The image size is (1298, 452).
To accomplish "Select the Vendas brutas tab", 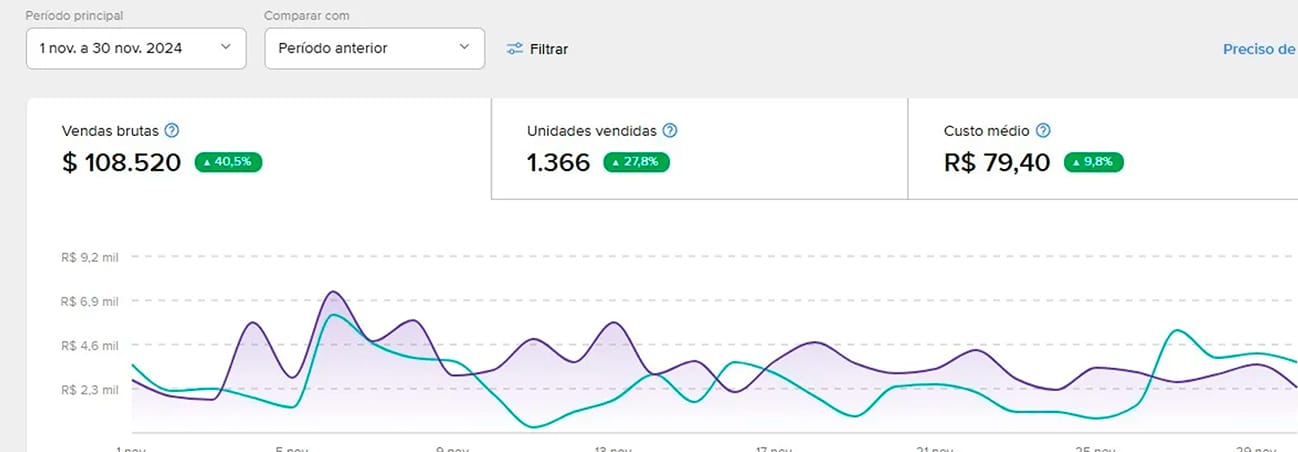I will coord(259,149).
